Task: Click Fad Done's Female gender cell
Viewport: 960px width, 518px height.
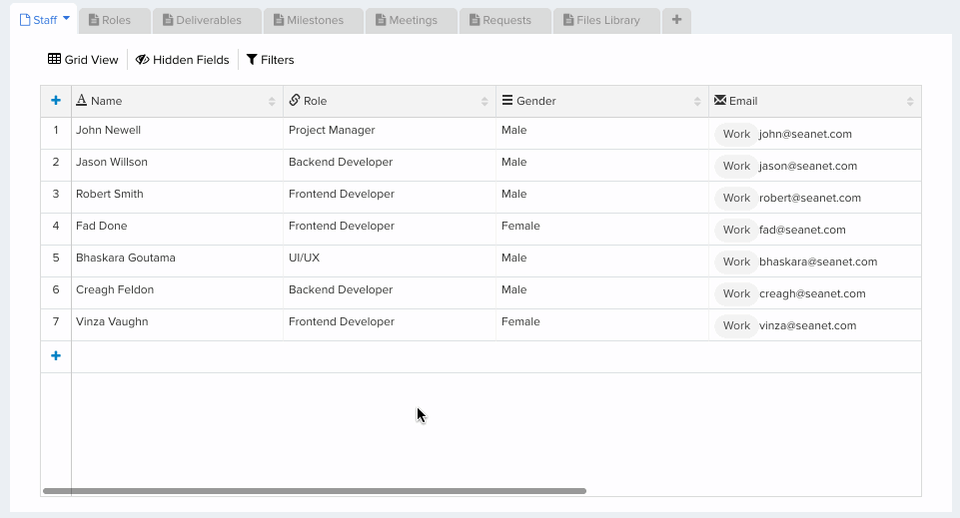Action: [602, 229]
